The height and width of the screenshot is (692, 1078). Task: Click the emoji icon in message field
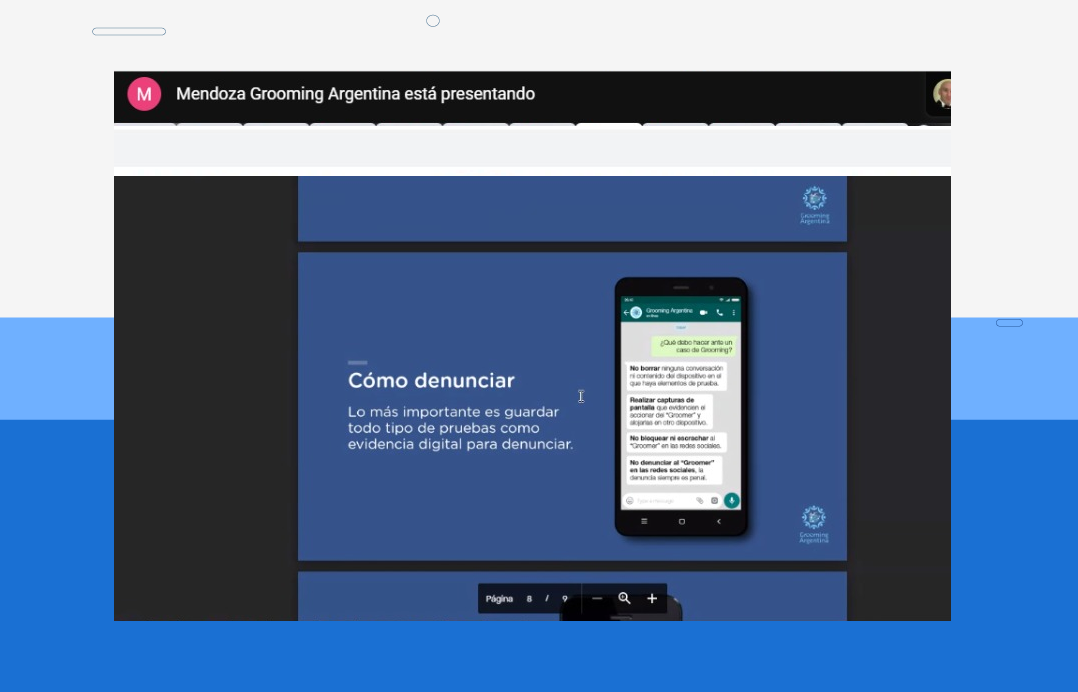coord(630,500)
